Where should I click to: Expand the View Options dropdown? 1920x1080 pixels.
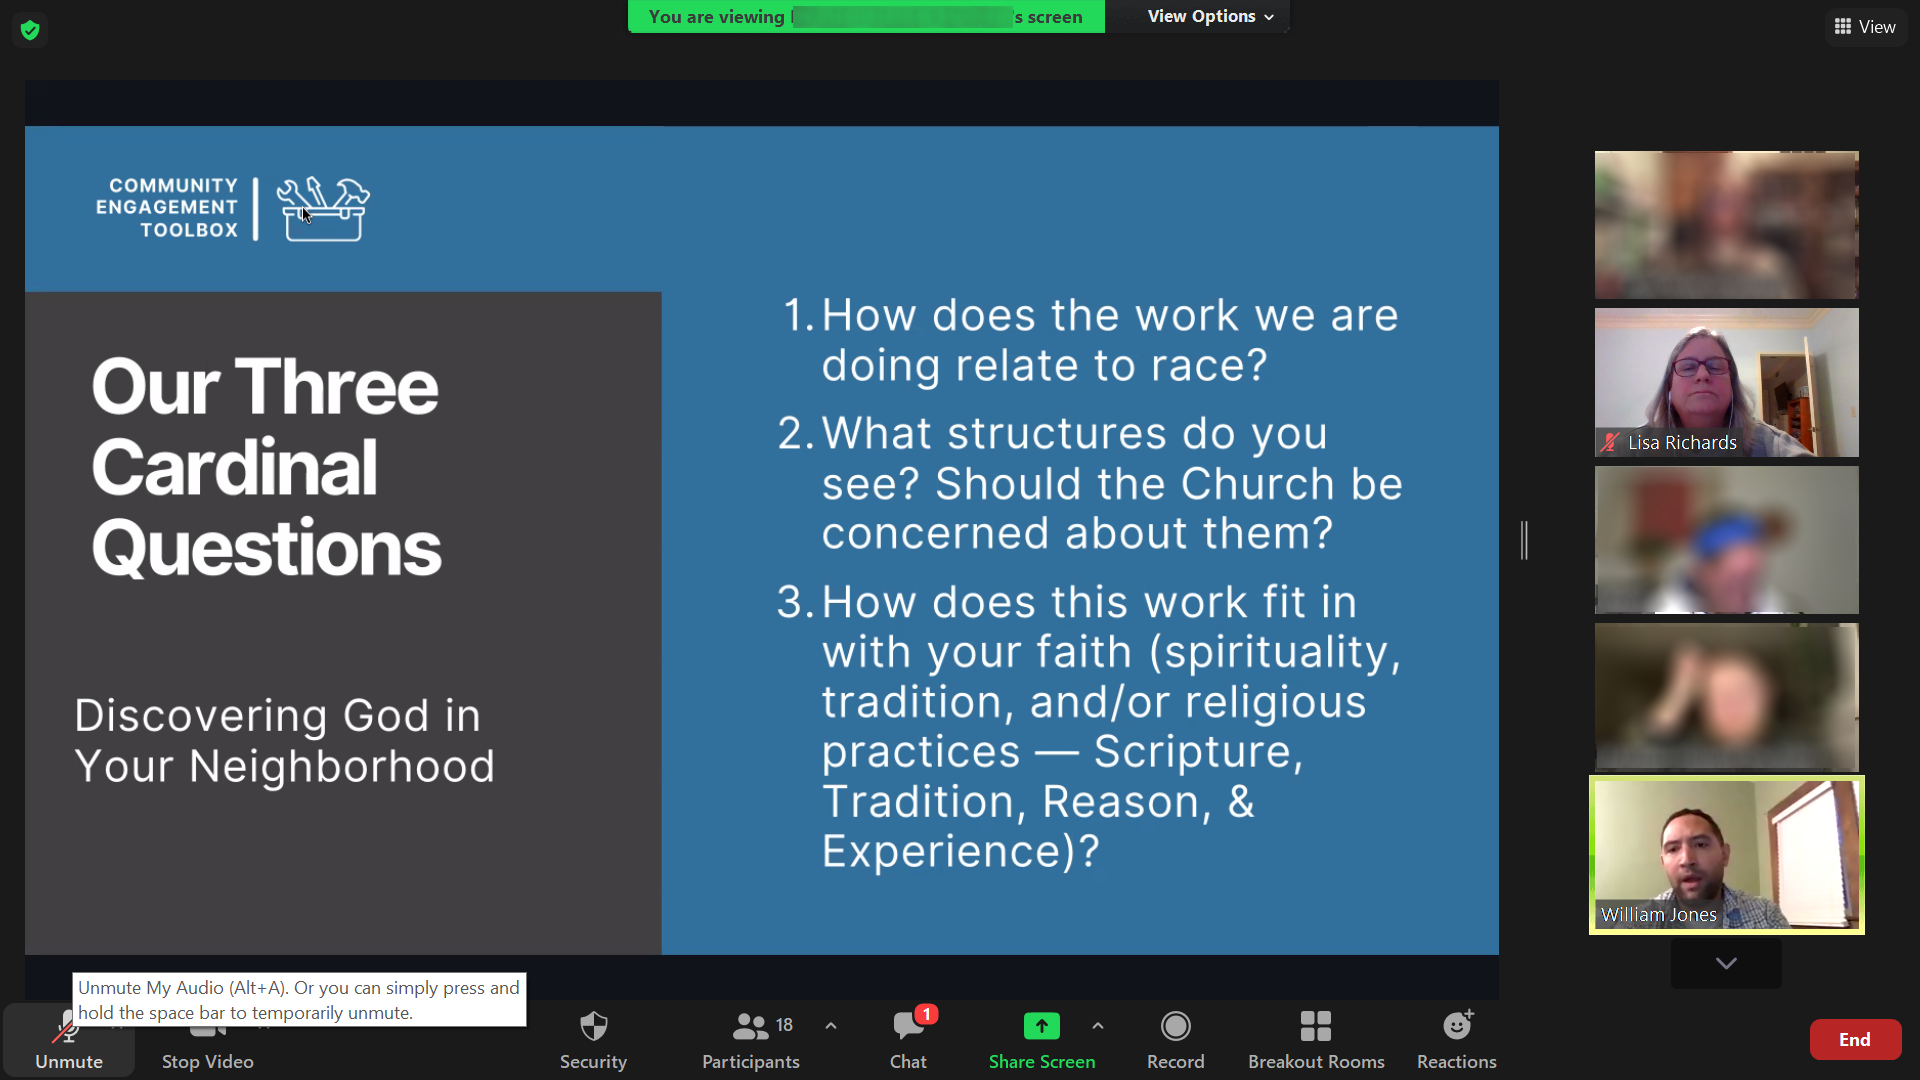1210,16
